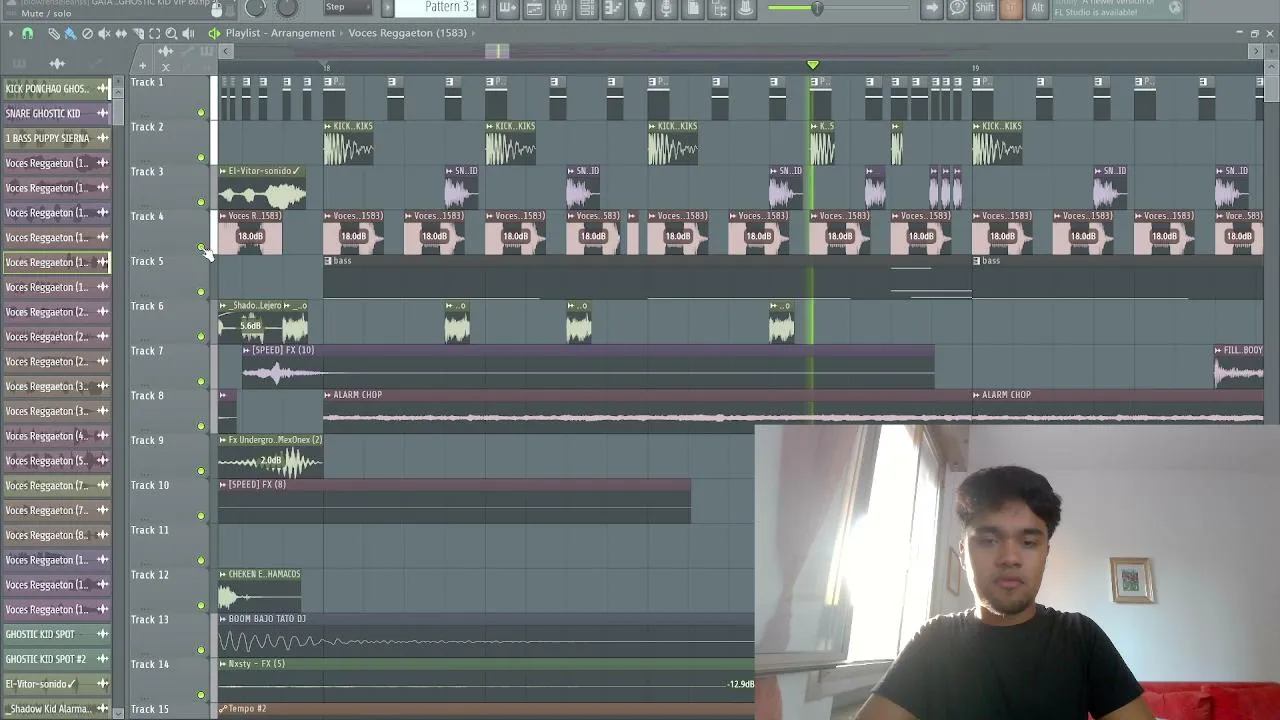Select the Mute tool in playlist toolbar
1280x720 pixels.
[104, 33]
